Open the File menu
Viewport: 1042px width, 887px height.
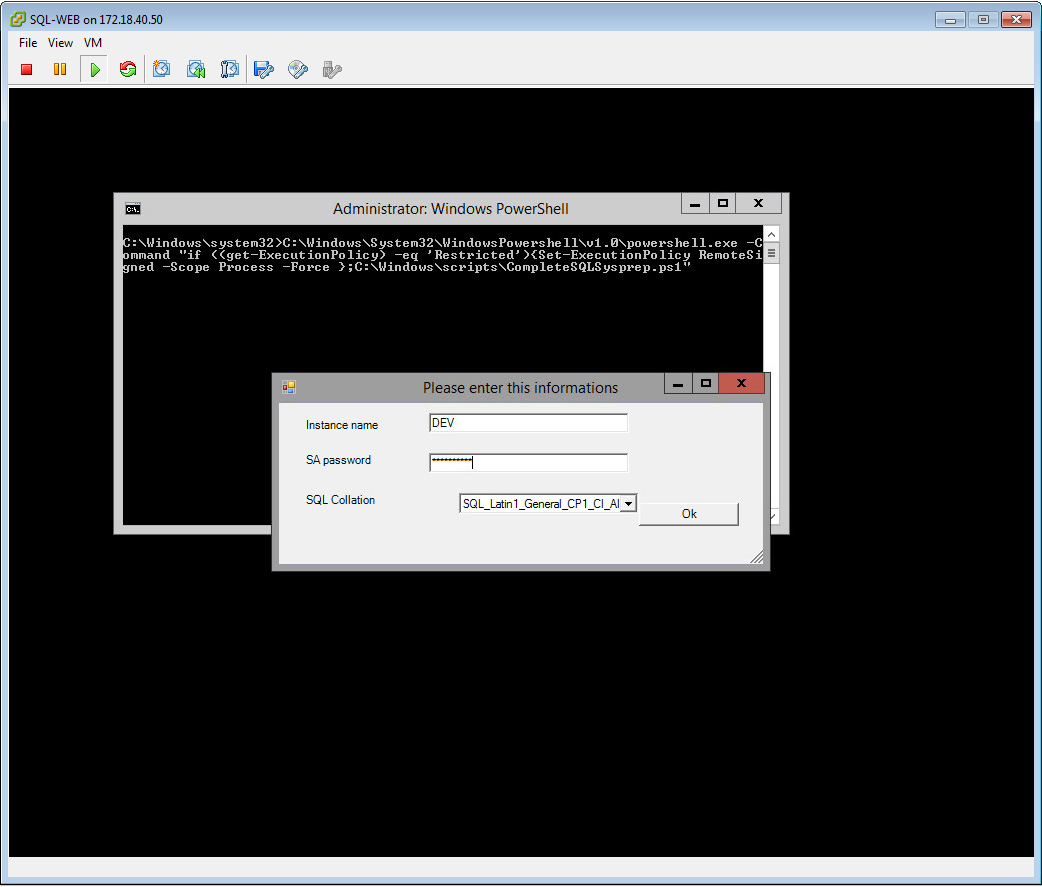tap(28, 43)
